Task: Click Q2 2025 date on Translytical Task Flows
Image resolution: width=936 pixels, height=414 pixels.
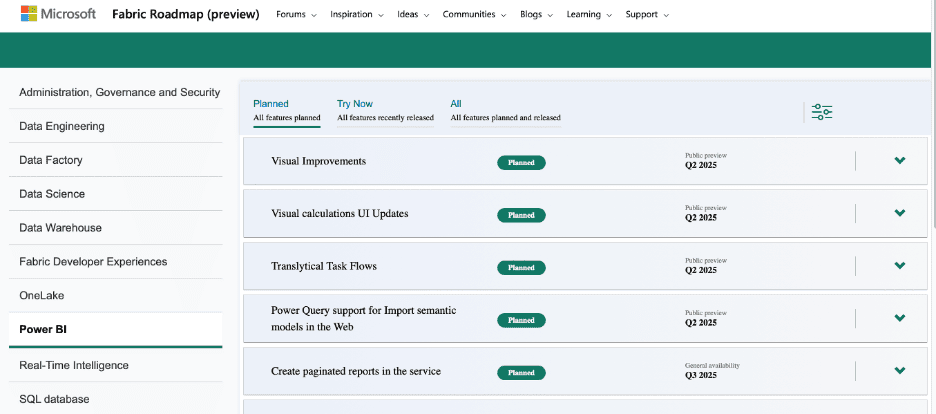Action: [x=701, y=270]
